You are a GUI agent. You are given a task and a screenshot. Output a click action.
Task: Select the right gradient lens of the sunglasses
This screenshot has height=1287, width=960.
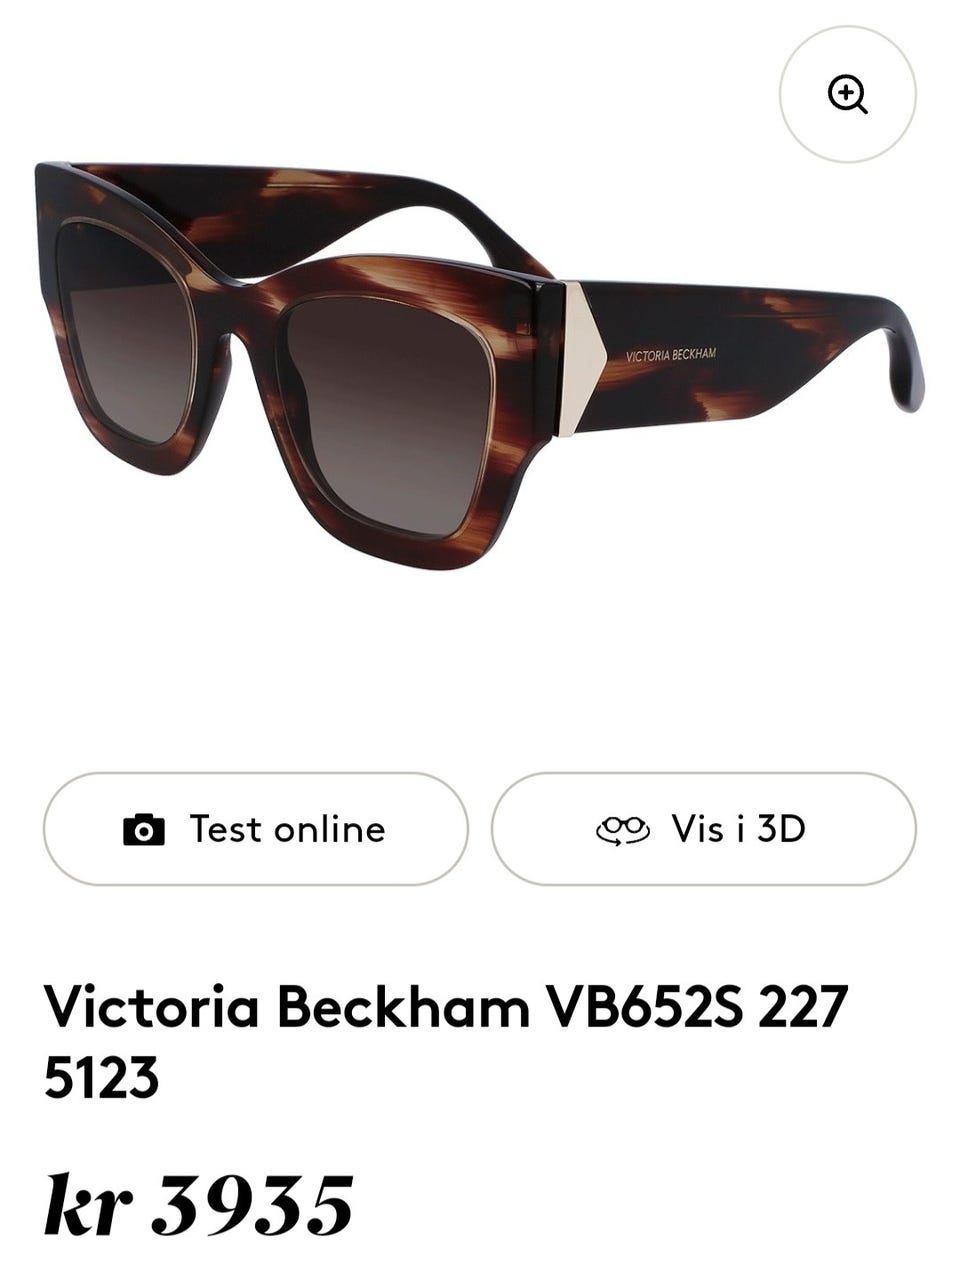[x=388, y=410]
